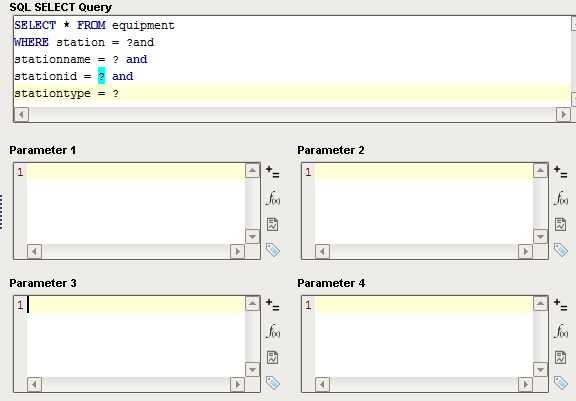The height and width of the screenshot is (401, 576).
Task: Click the tag icon next to Parameter 4
Action: [561, 383]
